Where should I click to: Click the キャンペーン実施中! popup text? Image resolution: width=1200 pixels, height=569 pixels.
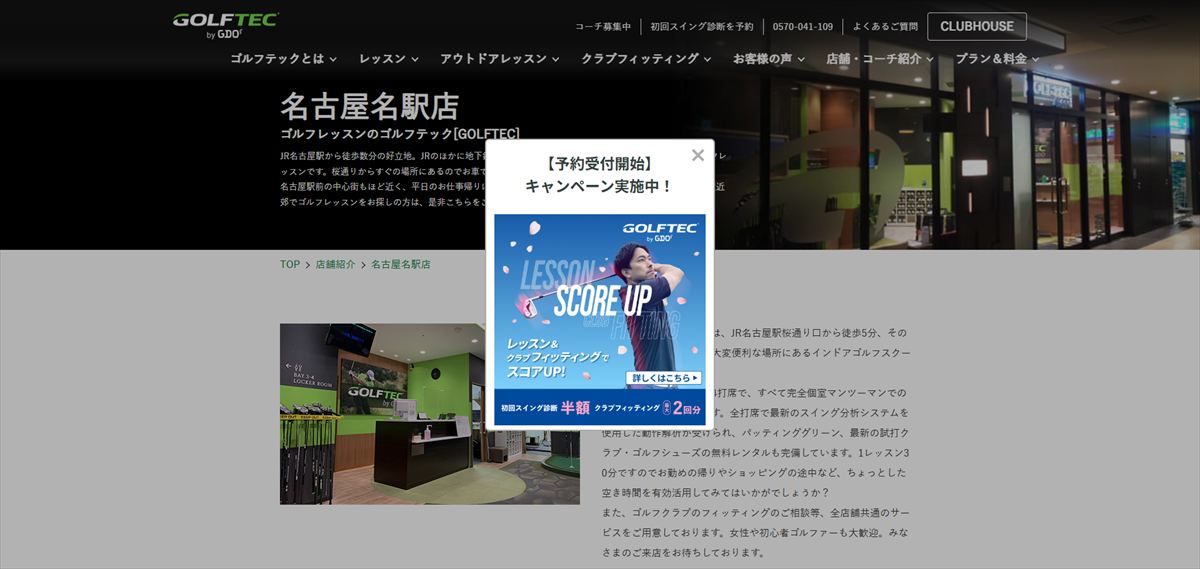(x=600, y=186)
